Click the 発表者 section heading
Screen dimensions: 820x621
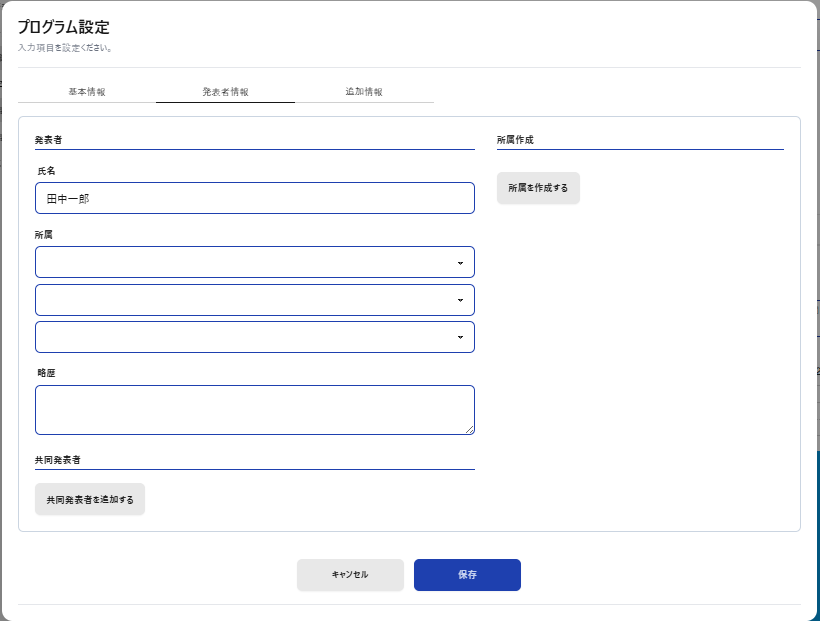(49, 140)
